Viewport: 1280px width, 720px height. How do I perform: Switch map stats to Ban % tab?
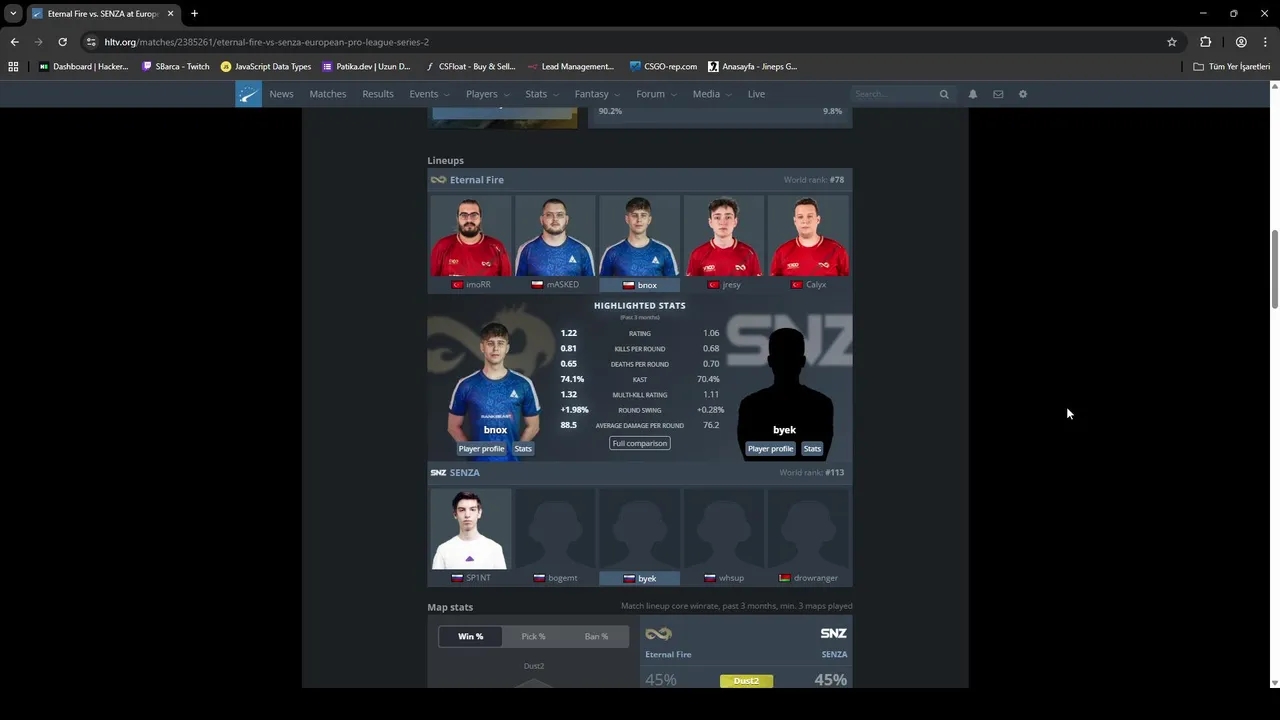tap(596, 637)
